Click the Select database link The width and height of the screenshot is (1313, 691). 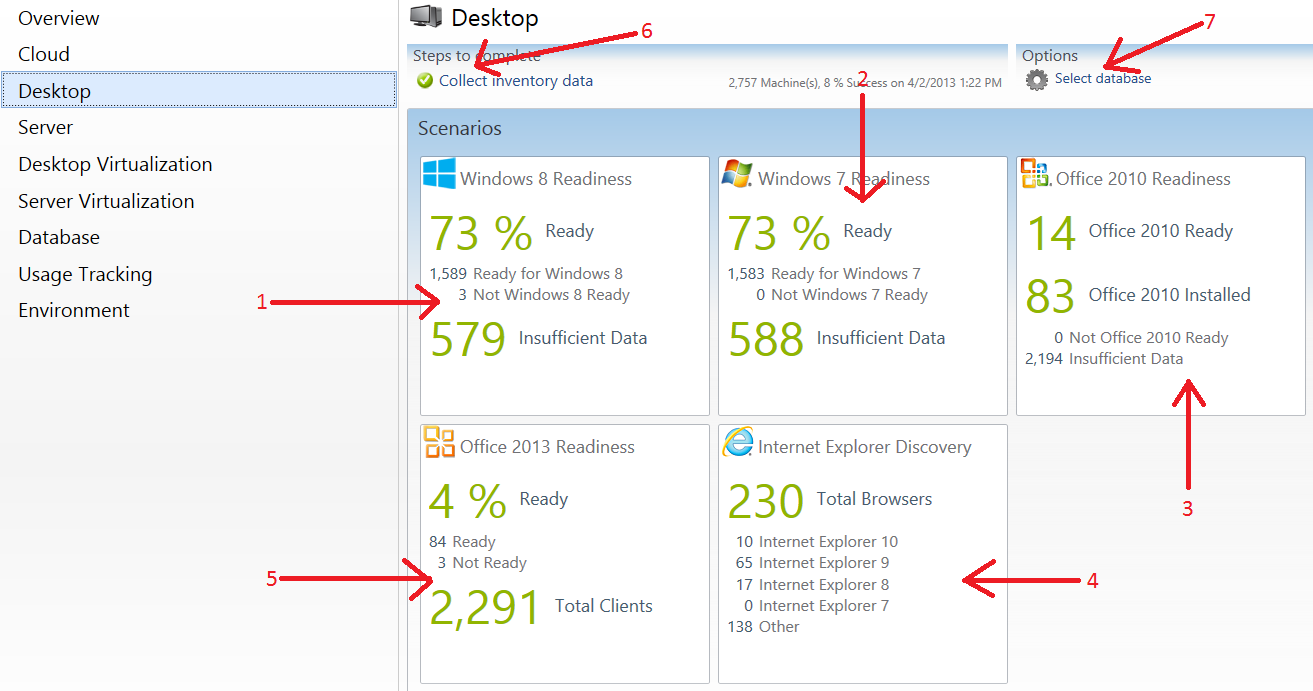(x=1103, y=78)
